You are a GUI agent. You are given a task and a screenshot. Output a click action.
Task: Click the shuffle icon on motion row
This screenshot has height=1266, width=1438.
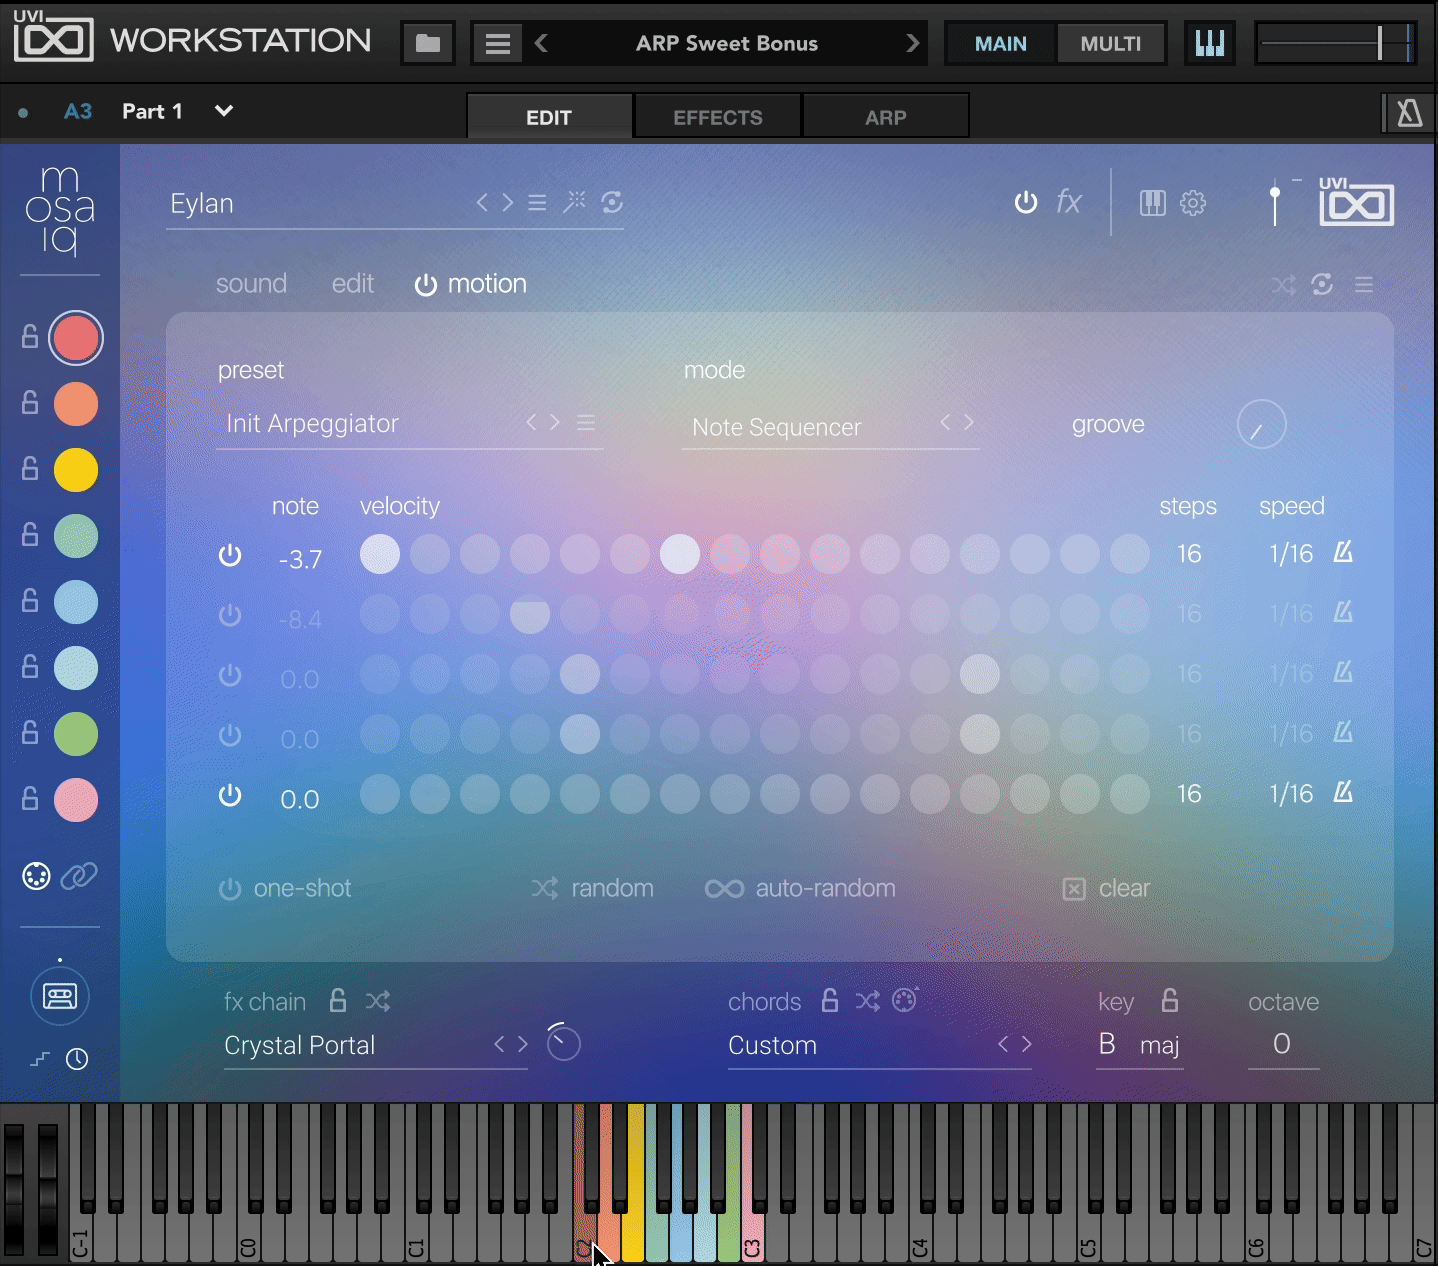coord(1283,285)
